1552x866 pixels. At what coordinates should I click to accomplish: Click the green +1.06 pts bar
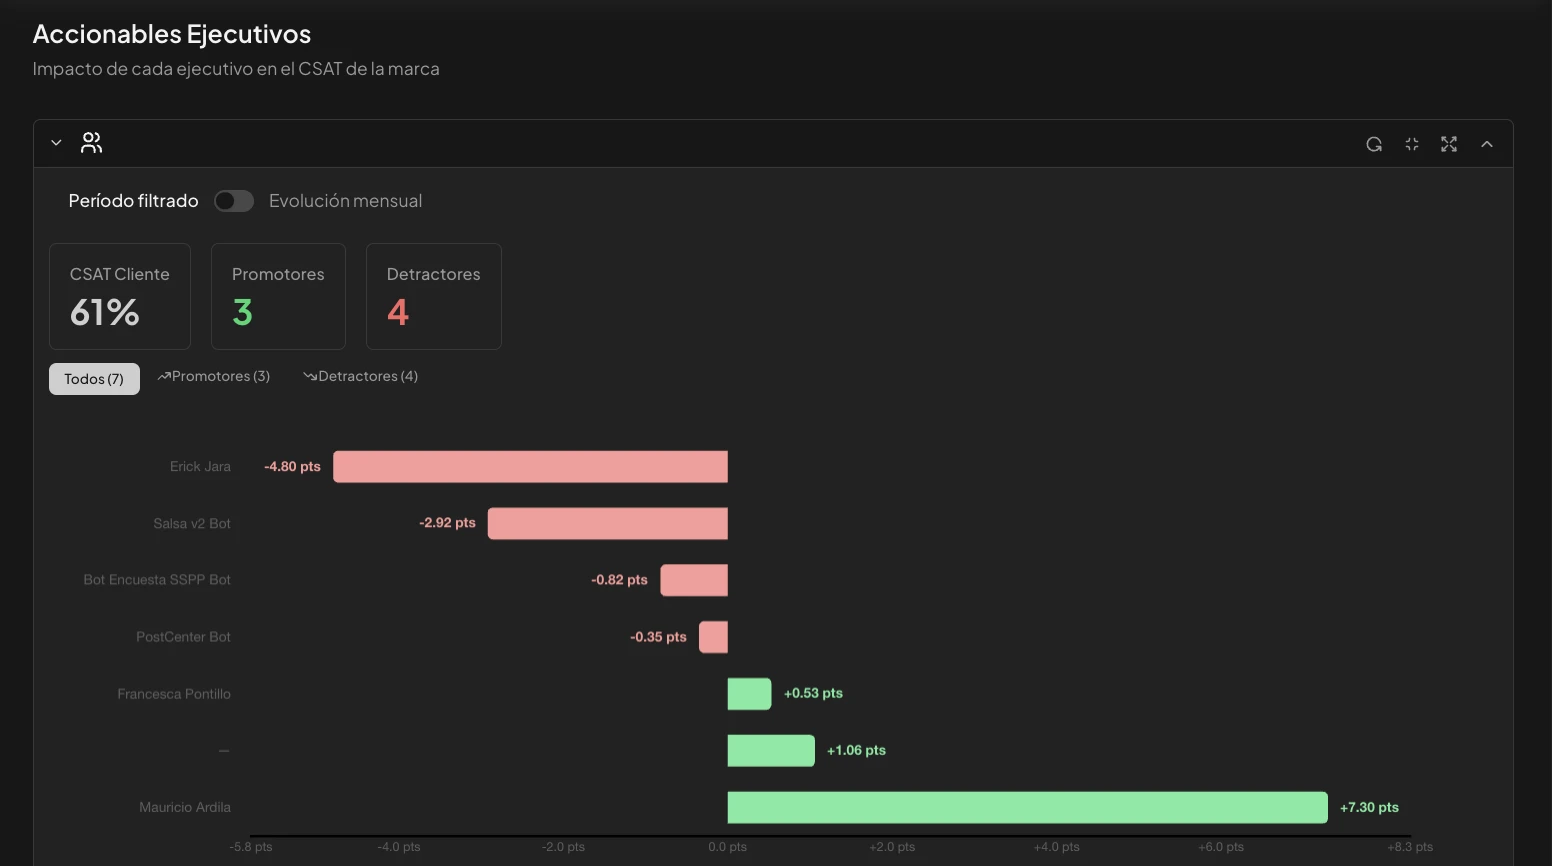[x=771, y=751]
